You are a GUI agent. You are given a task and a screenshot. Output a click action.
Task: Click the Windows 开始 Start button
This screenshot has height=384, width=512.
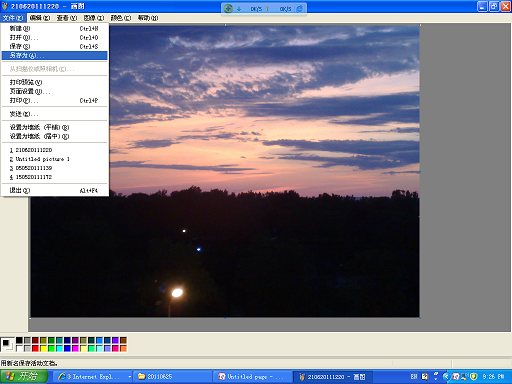[x=24, y=377]
